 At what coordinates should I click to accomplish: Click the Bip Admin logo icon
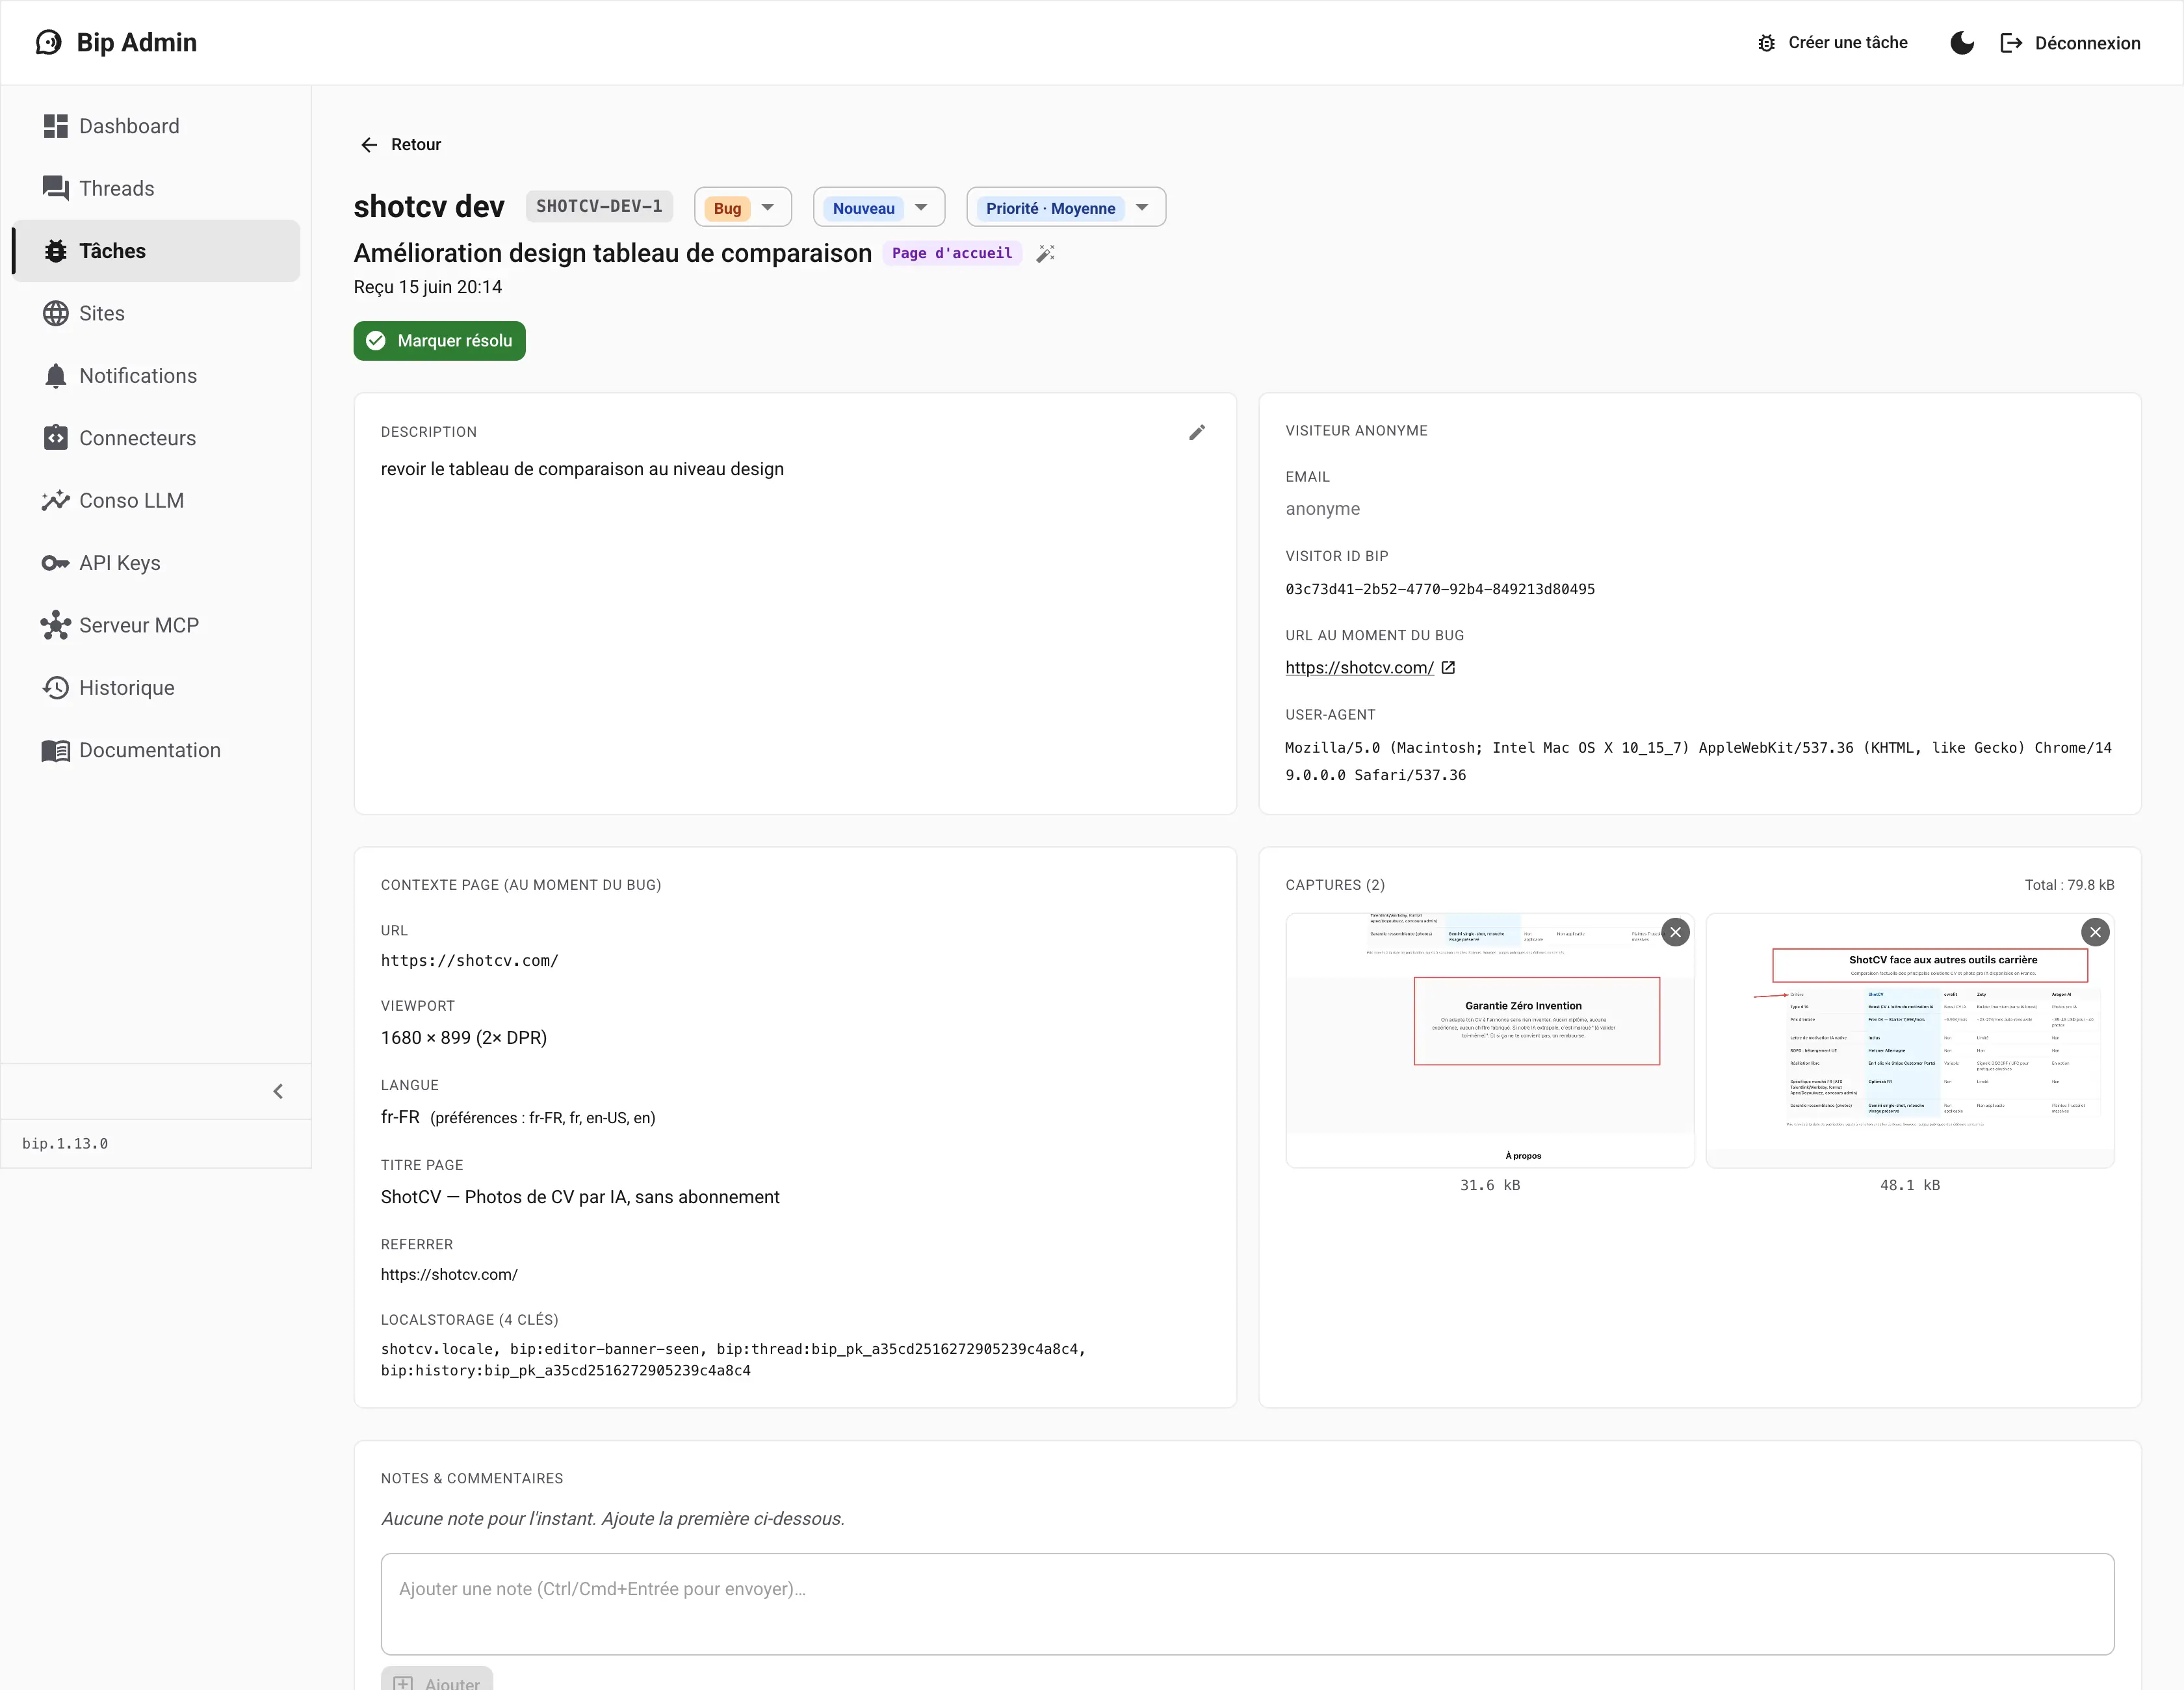48,42
